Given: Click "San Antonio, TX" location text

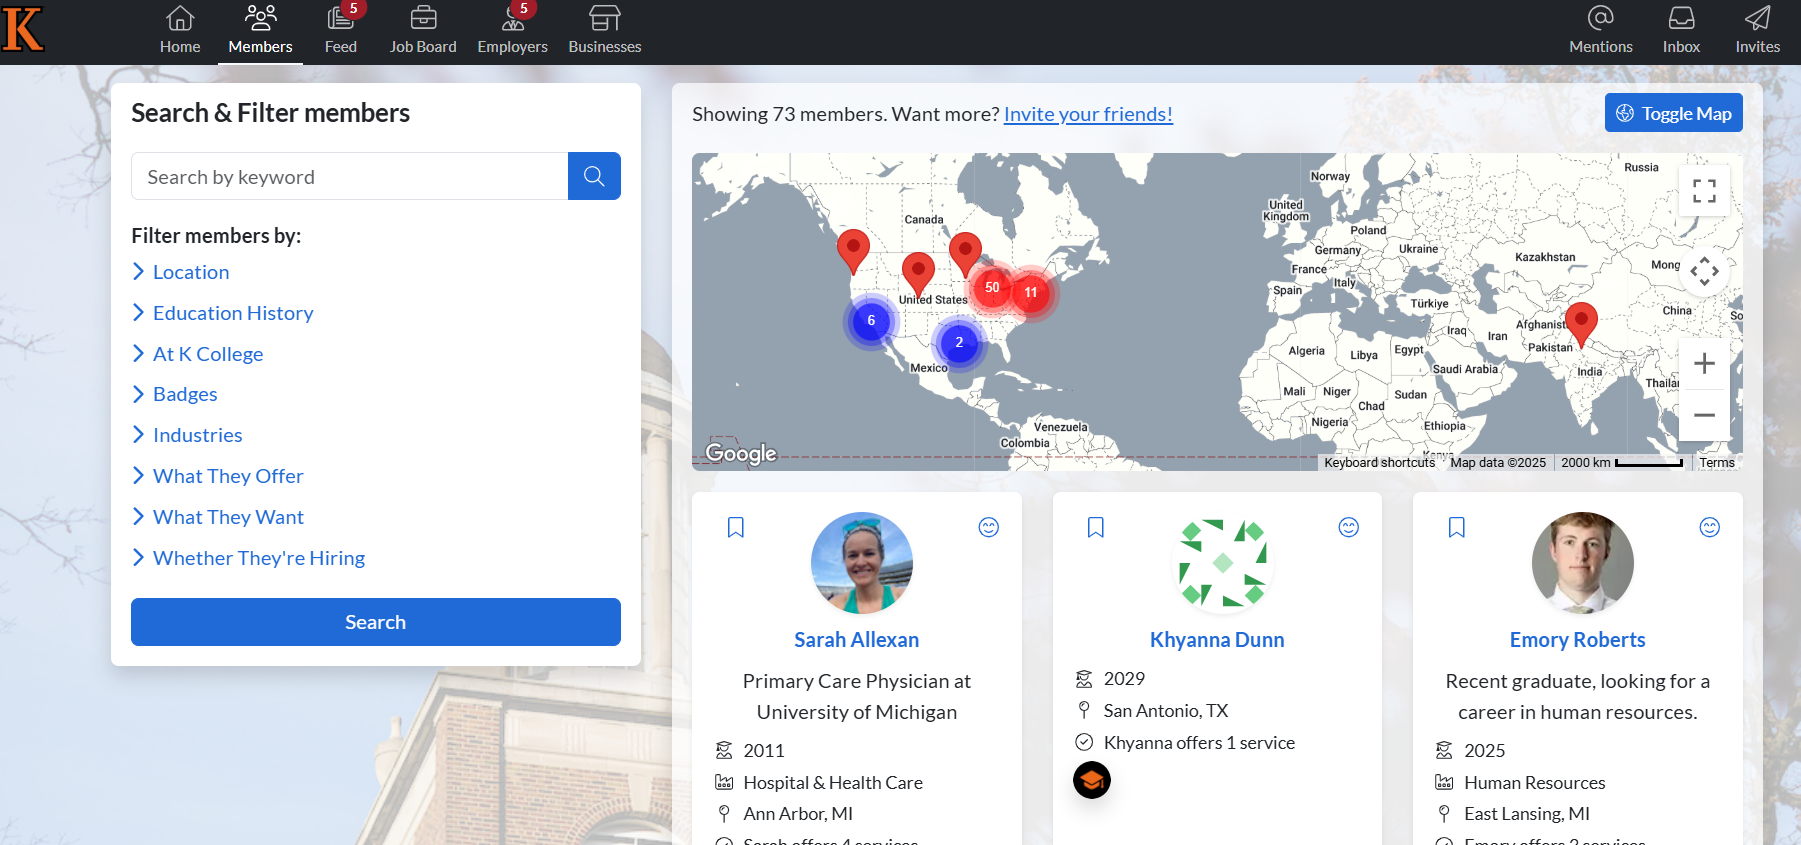Looking at the screenshot, I should [1166, 711].
